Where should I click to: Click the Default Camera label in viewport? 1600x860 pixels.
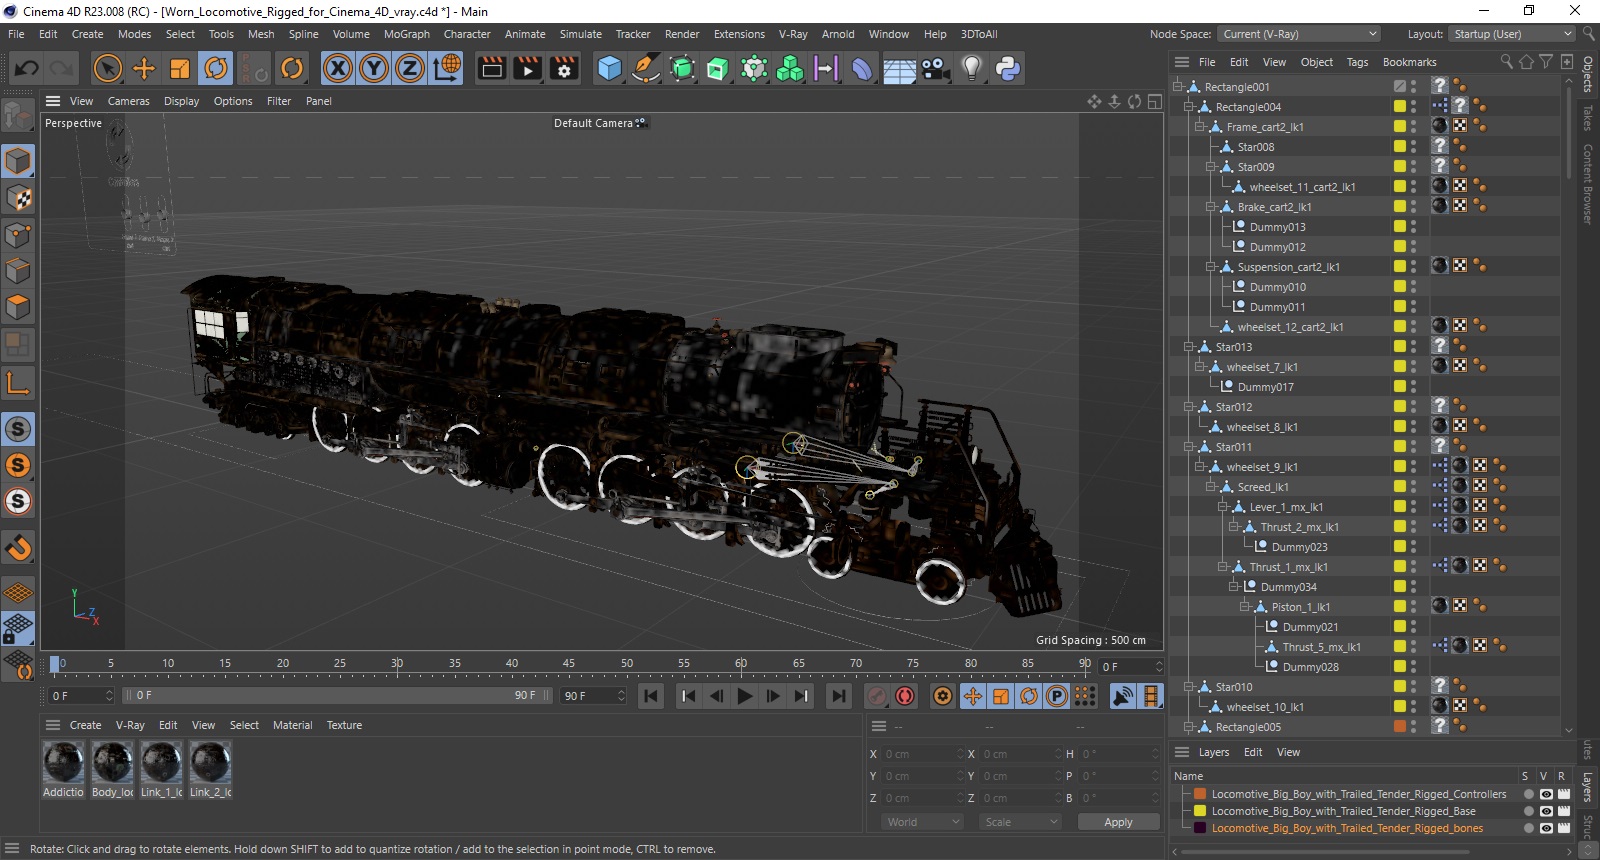tap(593, 123)
